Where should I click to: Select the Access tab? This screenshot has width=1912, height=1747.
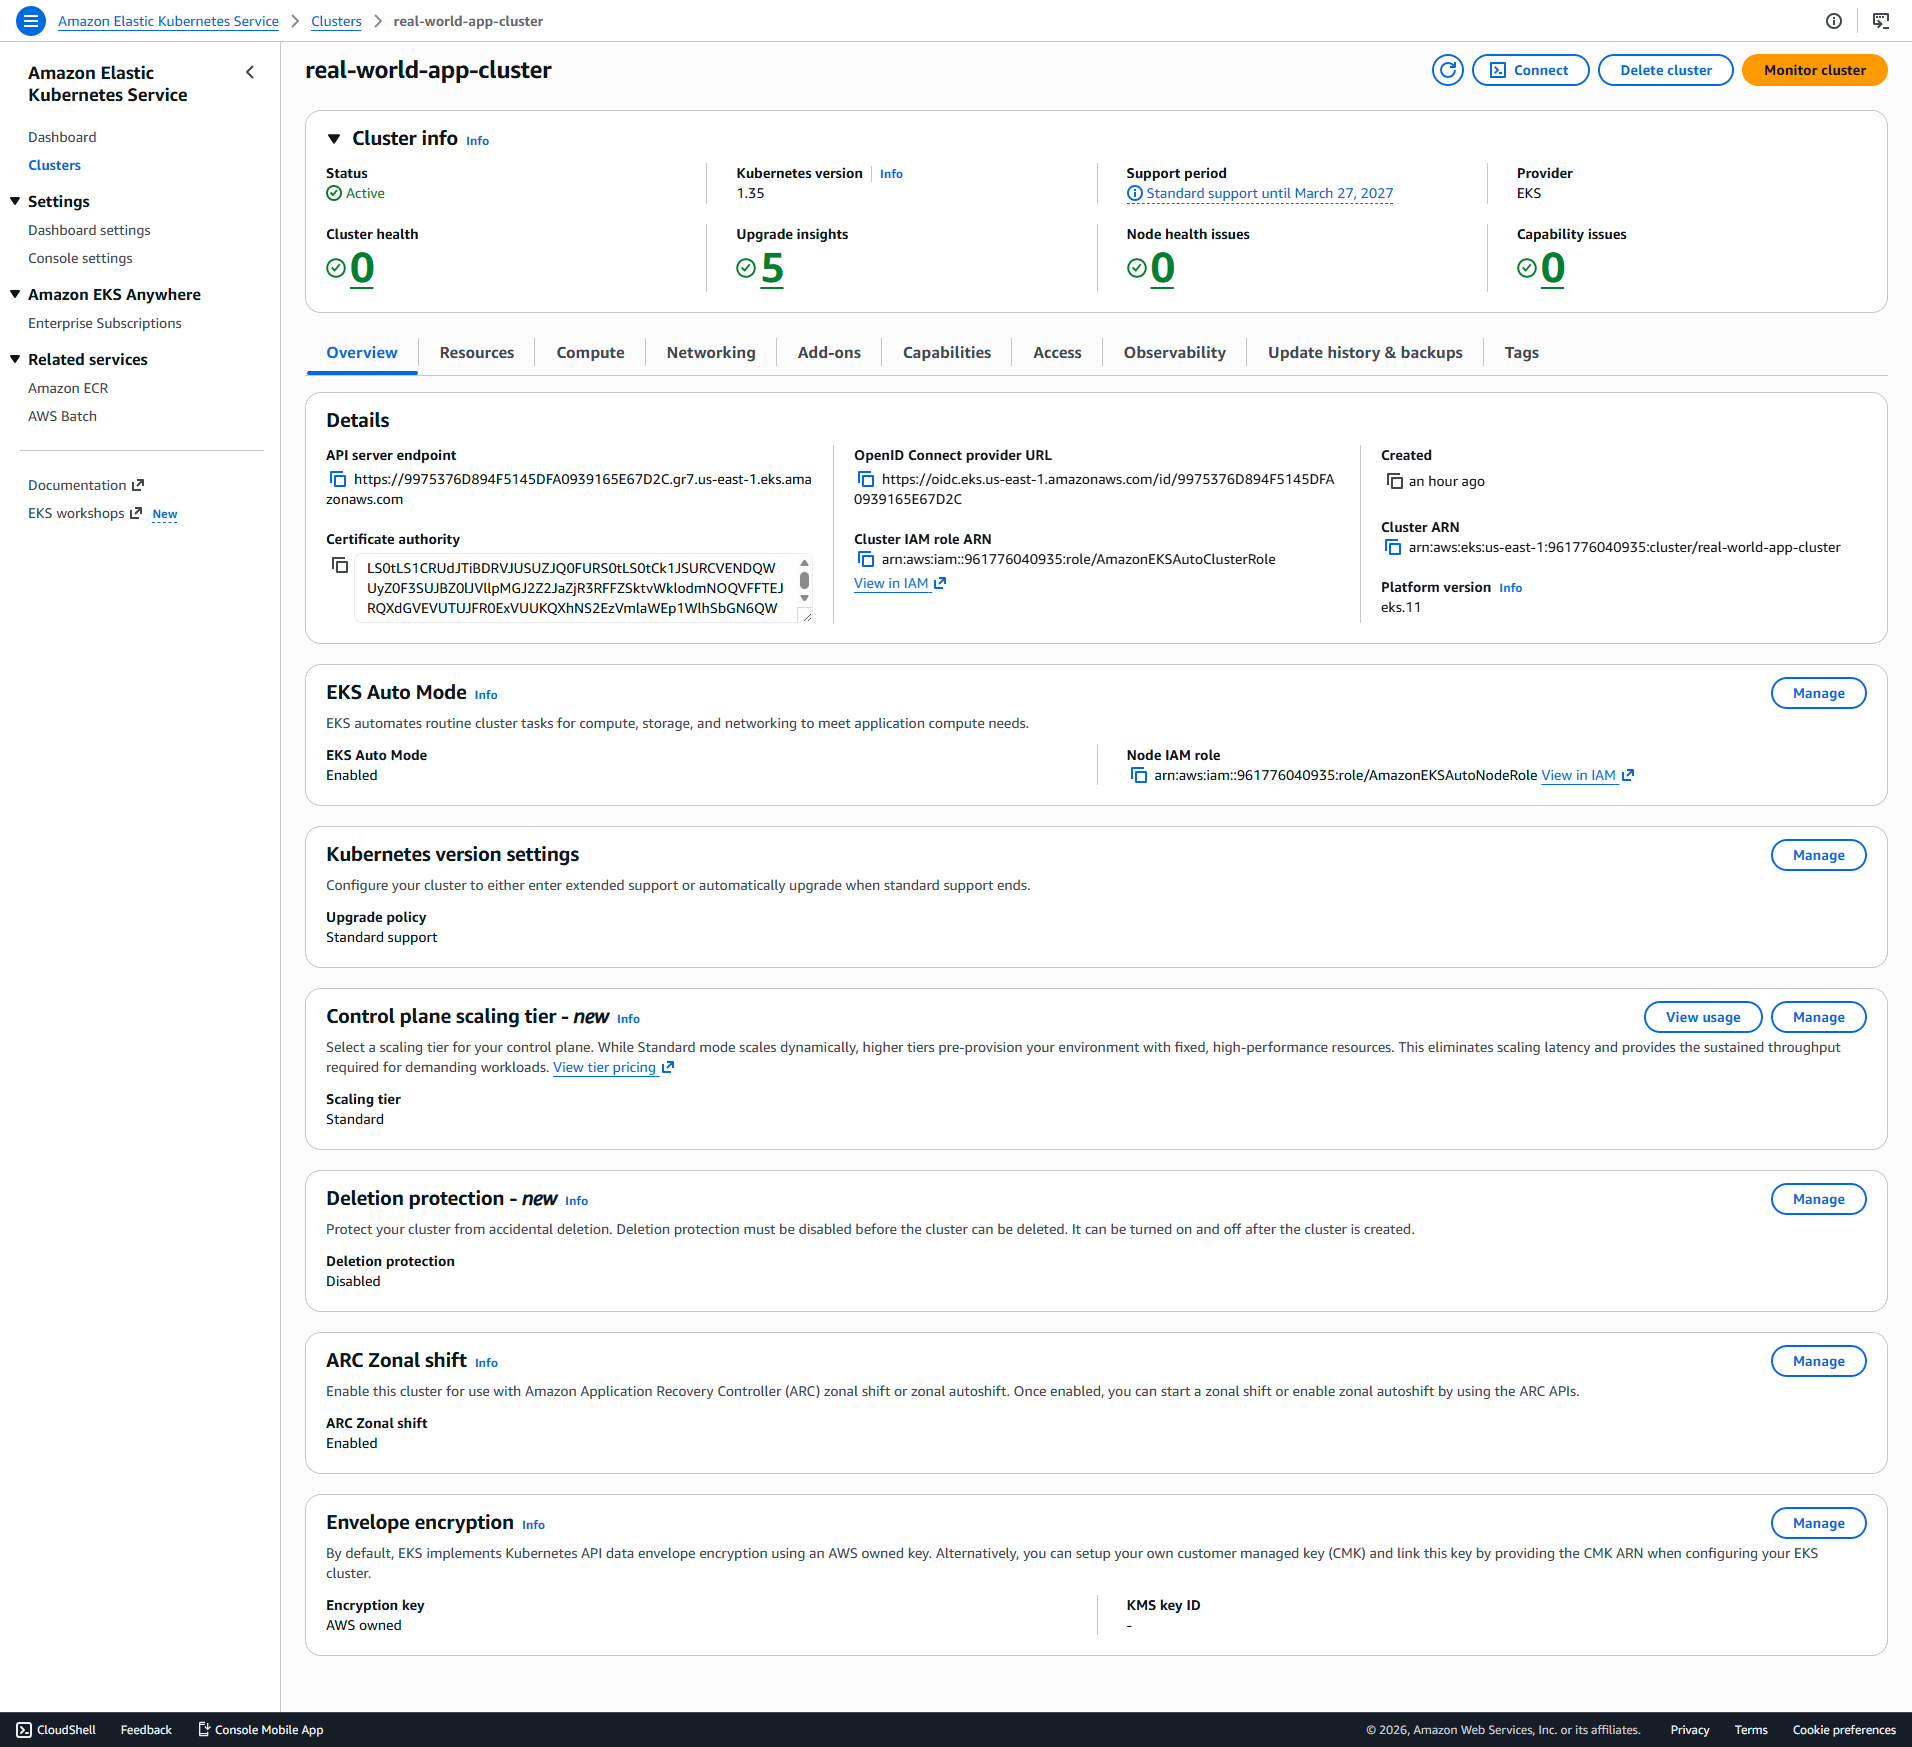click(1057, 353)
